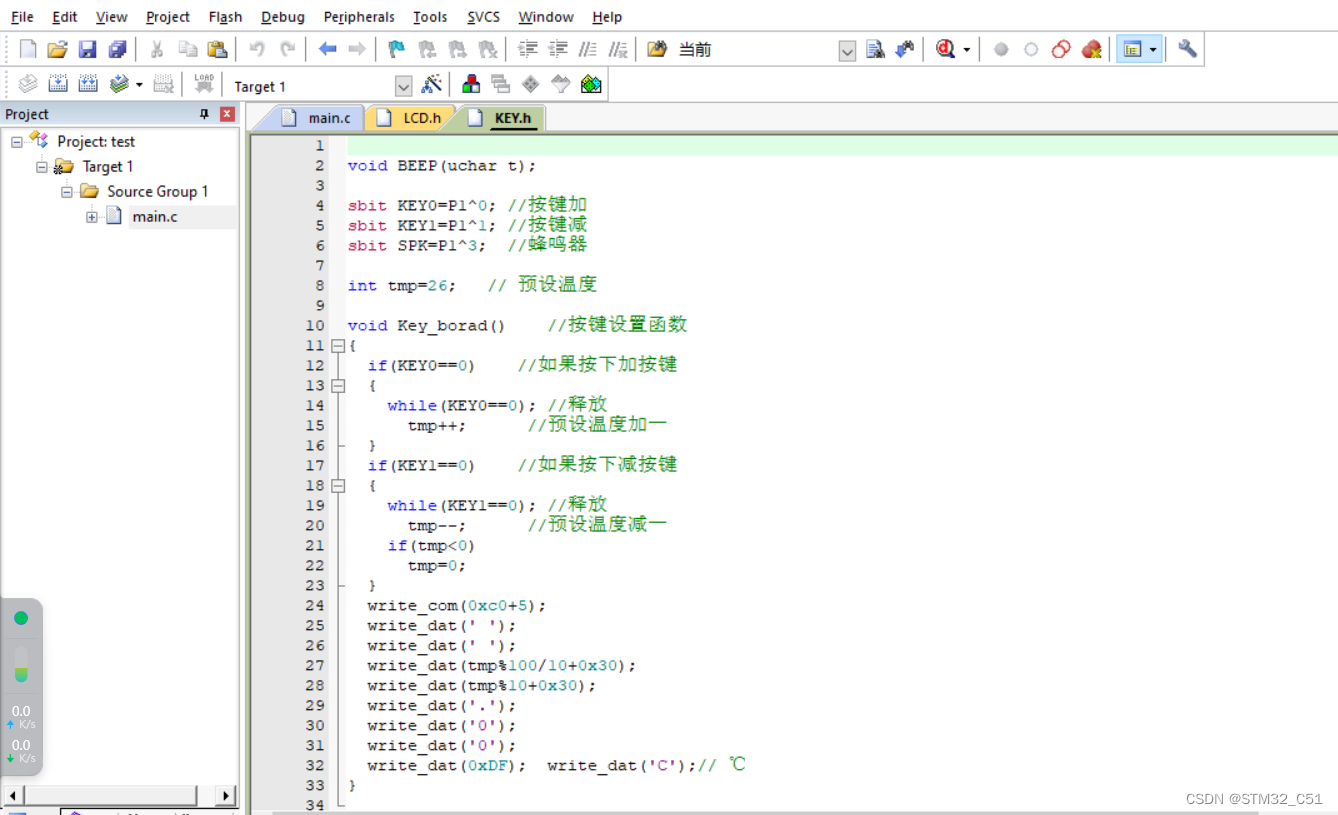Screen dimensions: 1338x815
Task: Comment out the selection
Action: pos(588,49)
